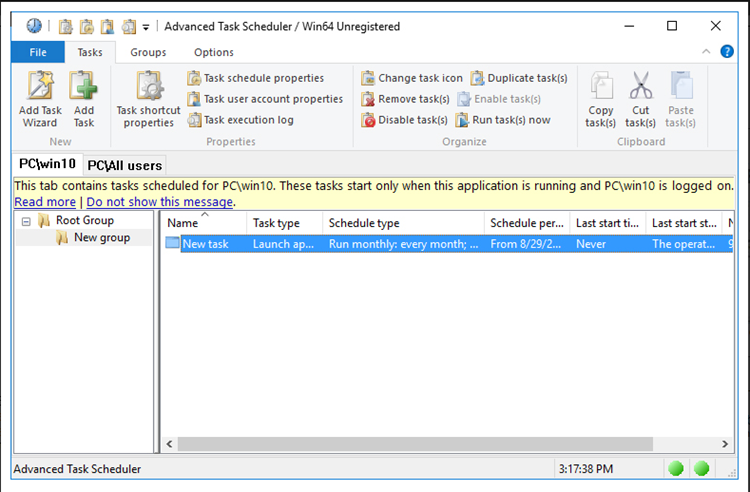Screen dimensions: 750x492
Task: Open the Add Task Wizard
Action: point(39,98)
